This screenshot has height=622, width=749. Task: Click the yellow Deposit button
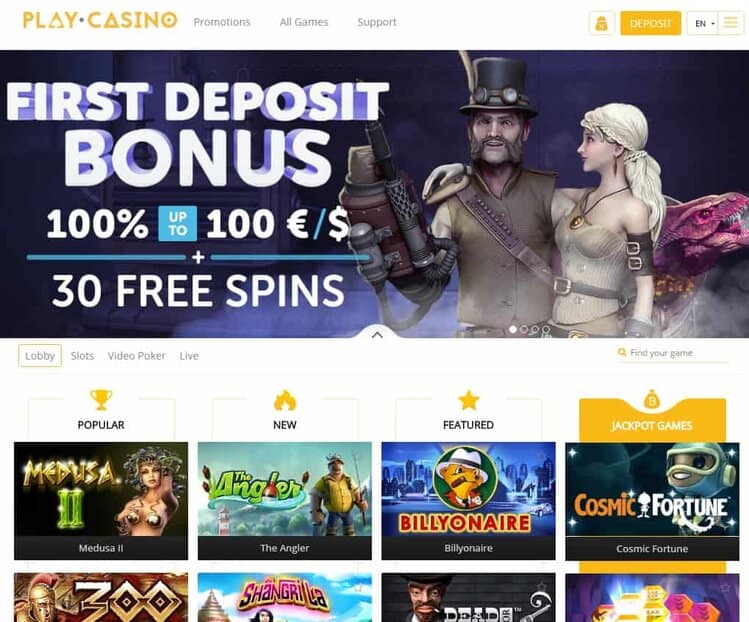click(x=651, y=23)
